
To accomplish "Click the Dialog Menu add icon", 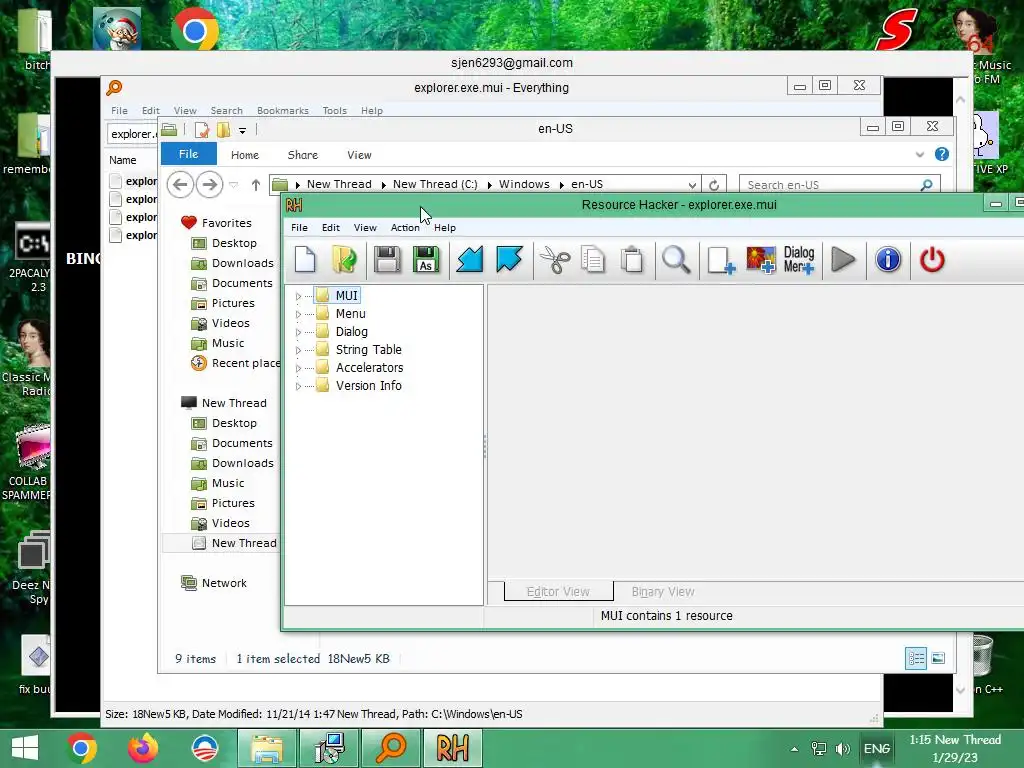I will click(x=799, y=260).
